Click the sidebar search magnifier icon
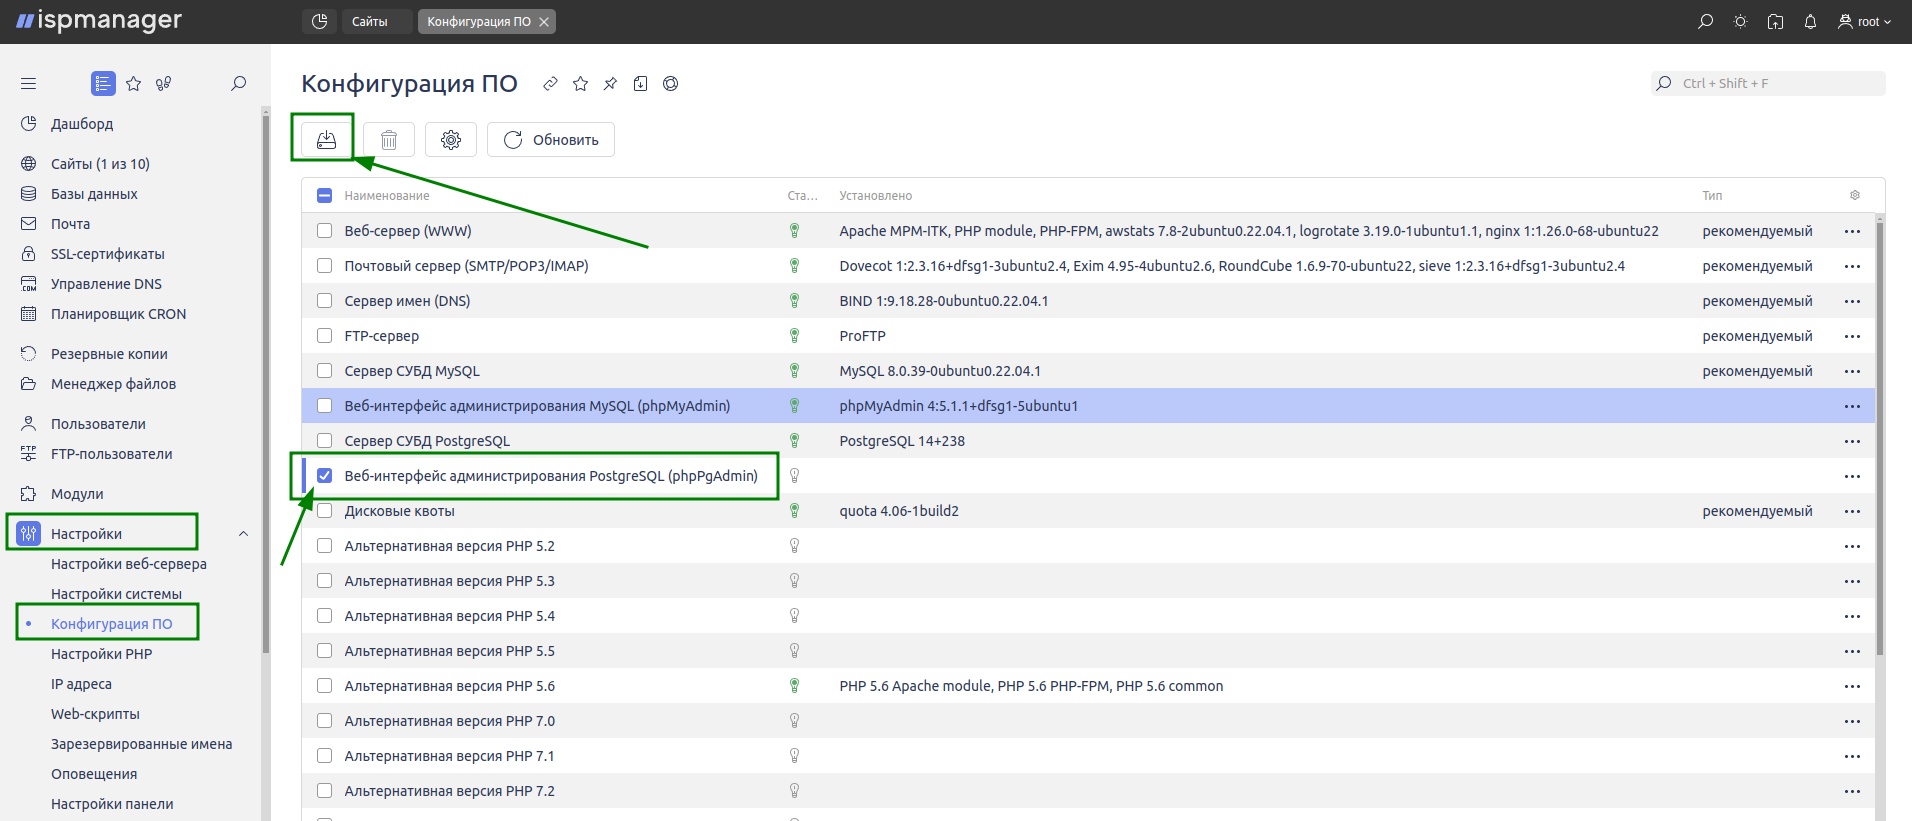1912x821 pixels. tap(238, 84)
